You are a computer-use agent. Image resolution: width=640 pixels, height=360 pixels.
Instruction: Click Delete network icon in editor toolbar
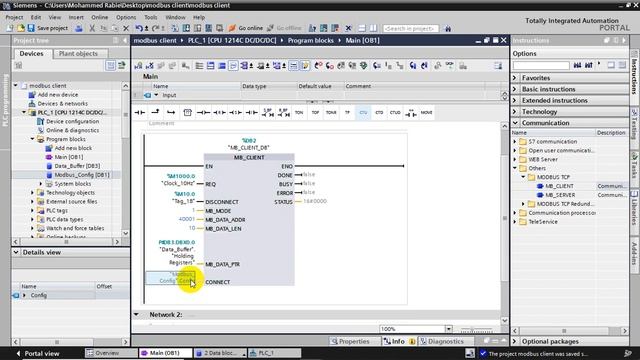150,66
